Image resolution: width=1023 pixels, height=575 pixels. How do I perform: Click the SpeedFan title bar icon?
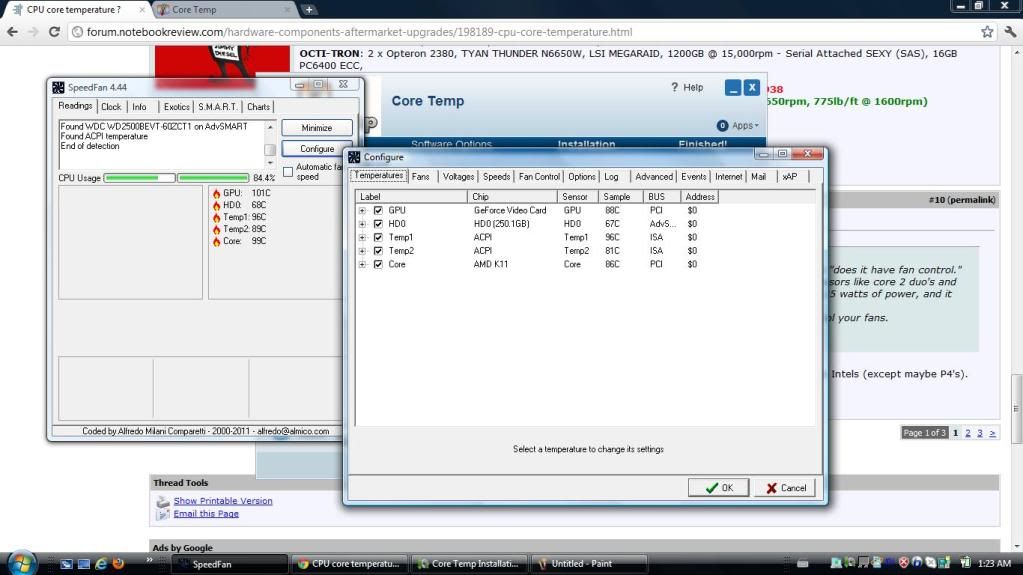(x=58, y=87)
